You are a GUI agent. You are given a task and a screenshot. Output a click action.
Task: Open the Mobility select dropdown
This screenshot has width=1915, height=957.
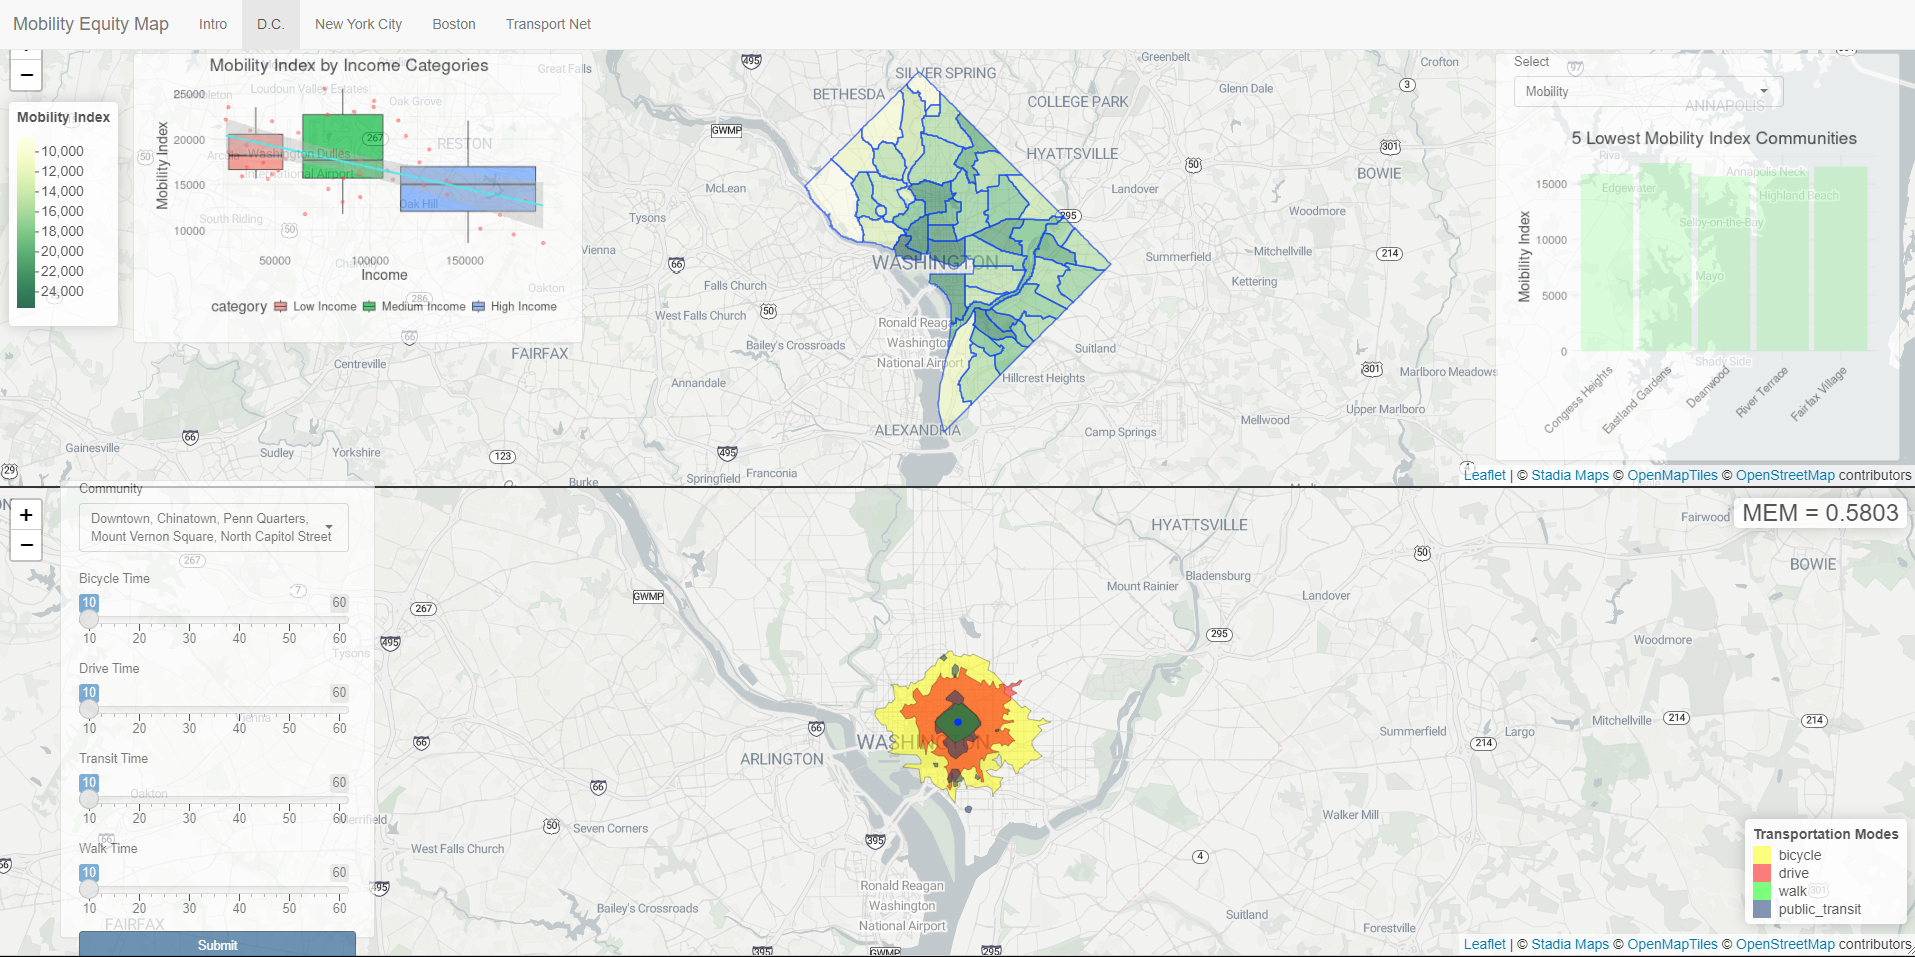[x=1647, y=92]
